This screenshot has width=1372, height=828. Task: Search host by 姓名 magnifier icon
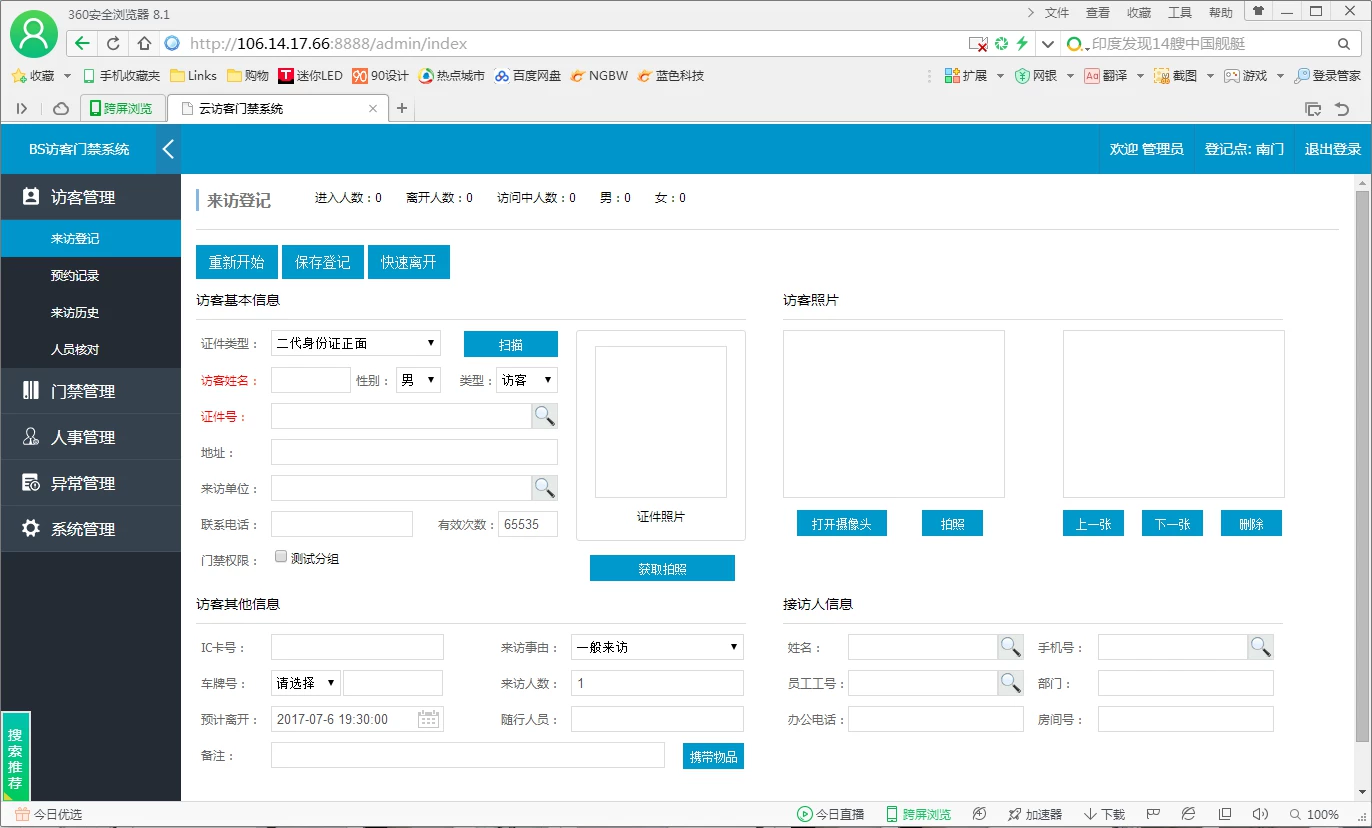pos(1010,647)
